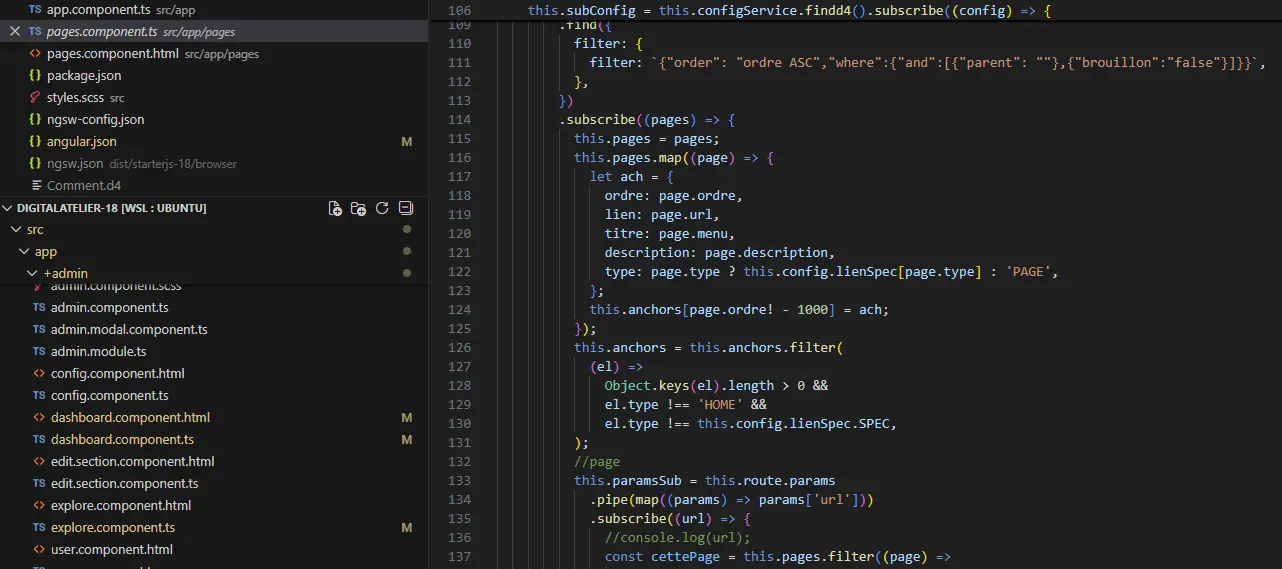Image resolution: width=1282 pixels, height=569 pixels.
Task: Click the TS icon beside app.component.ts
Action: 35,9
